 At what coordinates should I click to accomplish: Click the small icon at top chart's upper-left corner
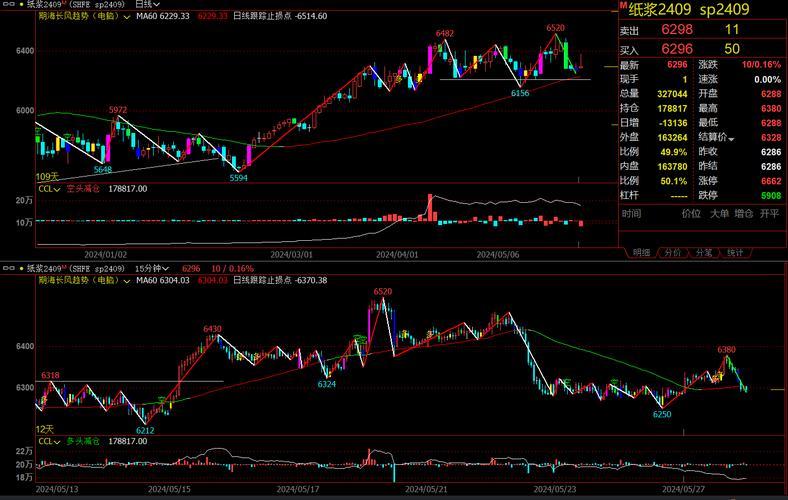(x=6, y=4)
